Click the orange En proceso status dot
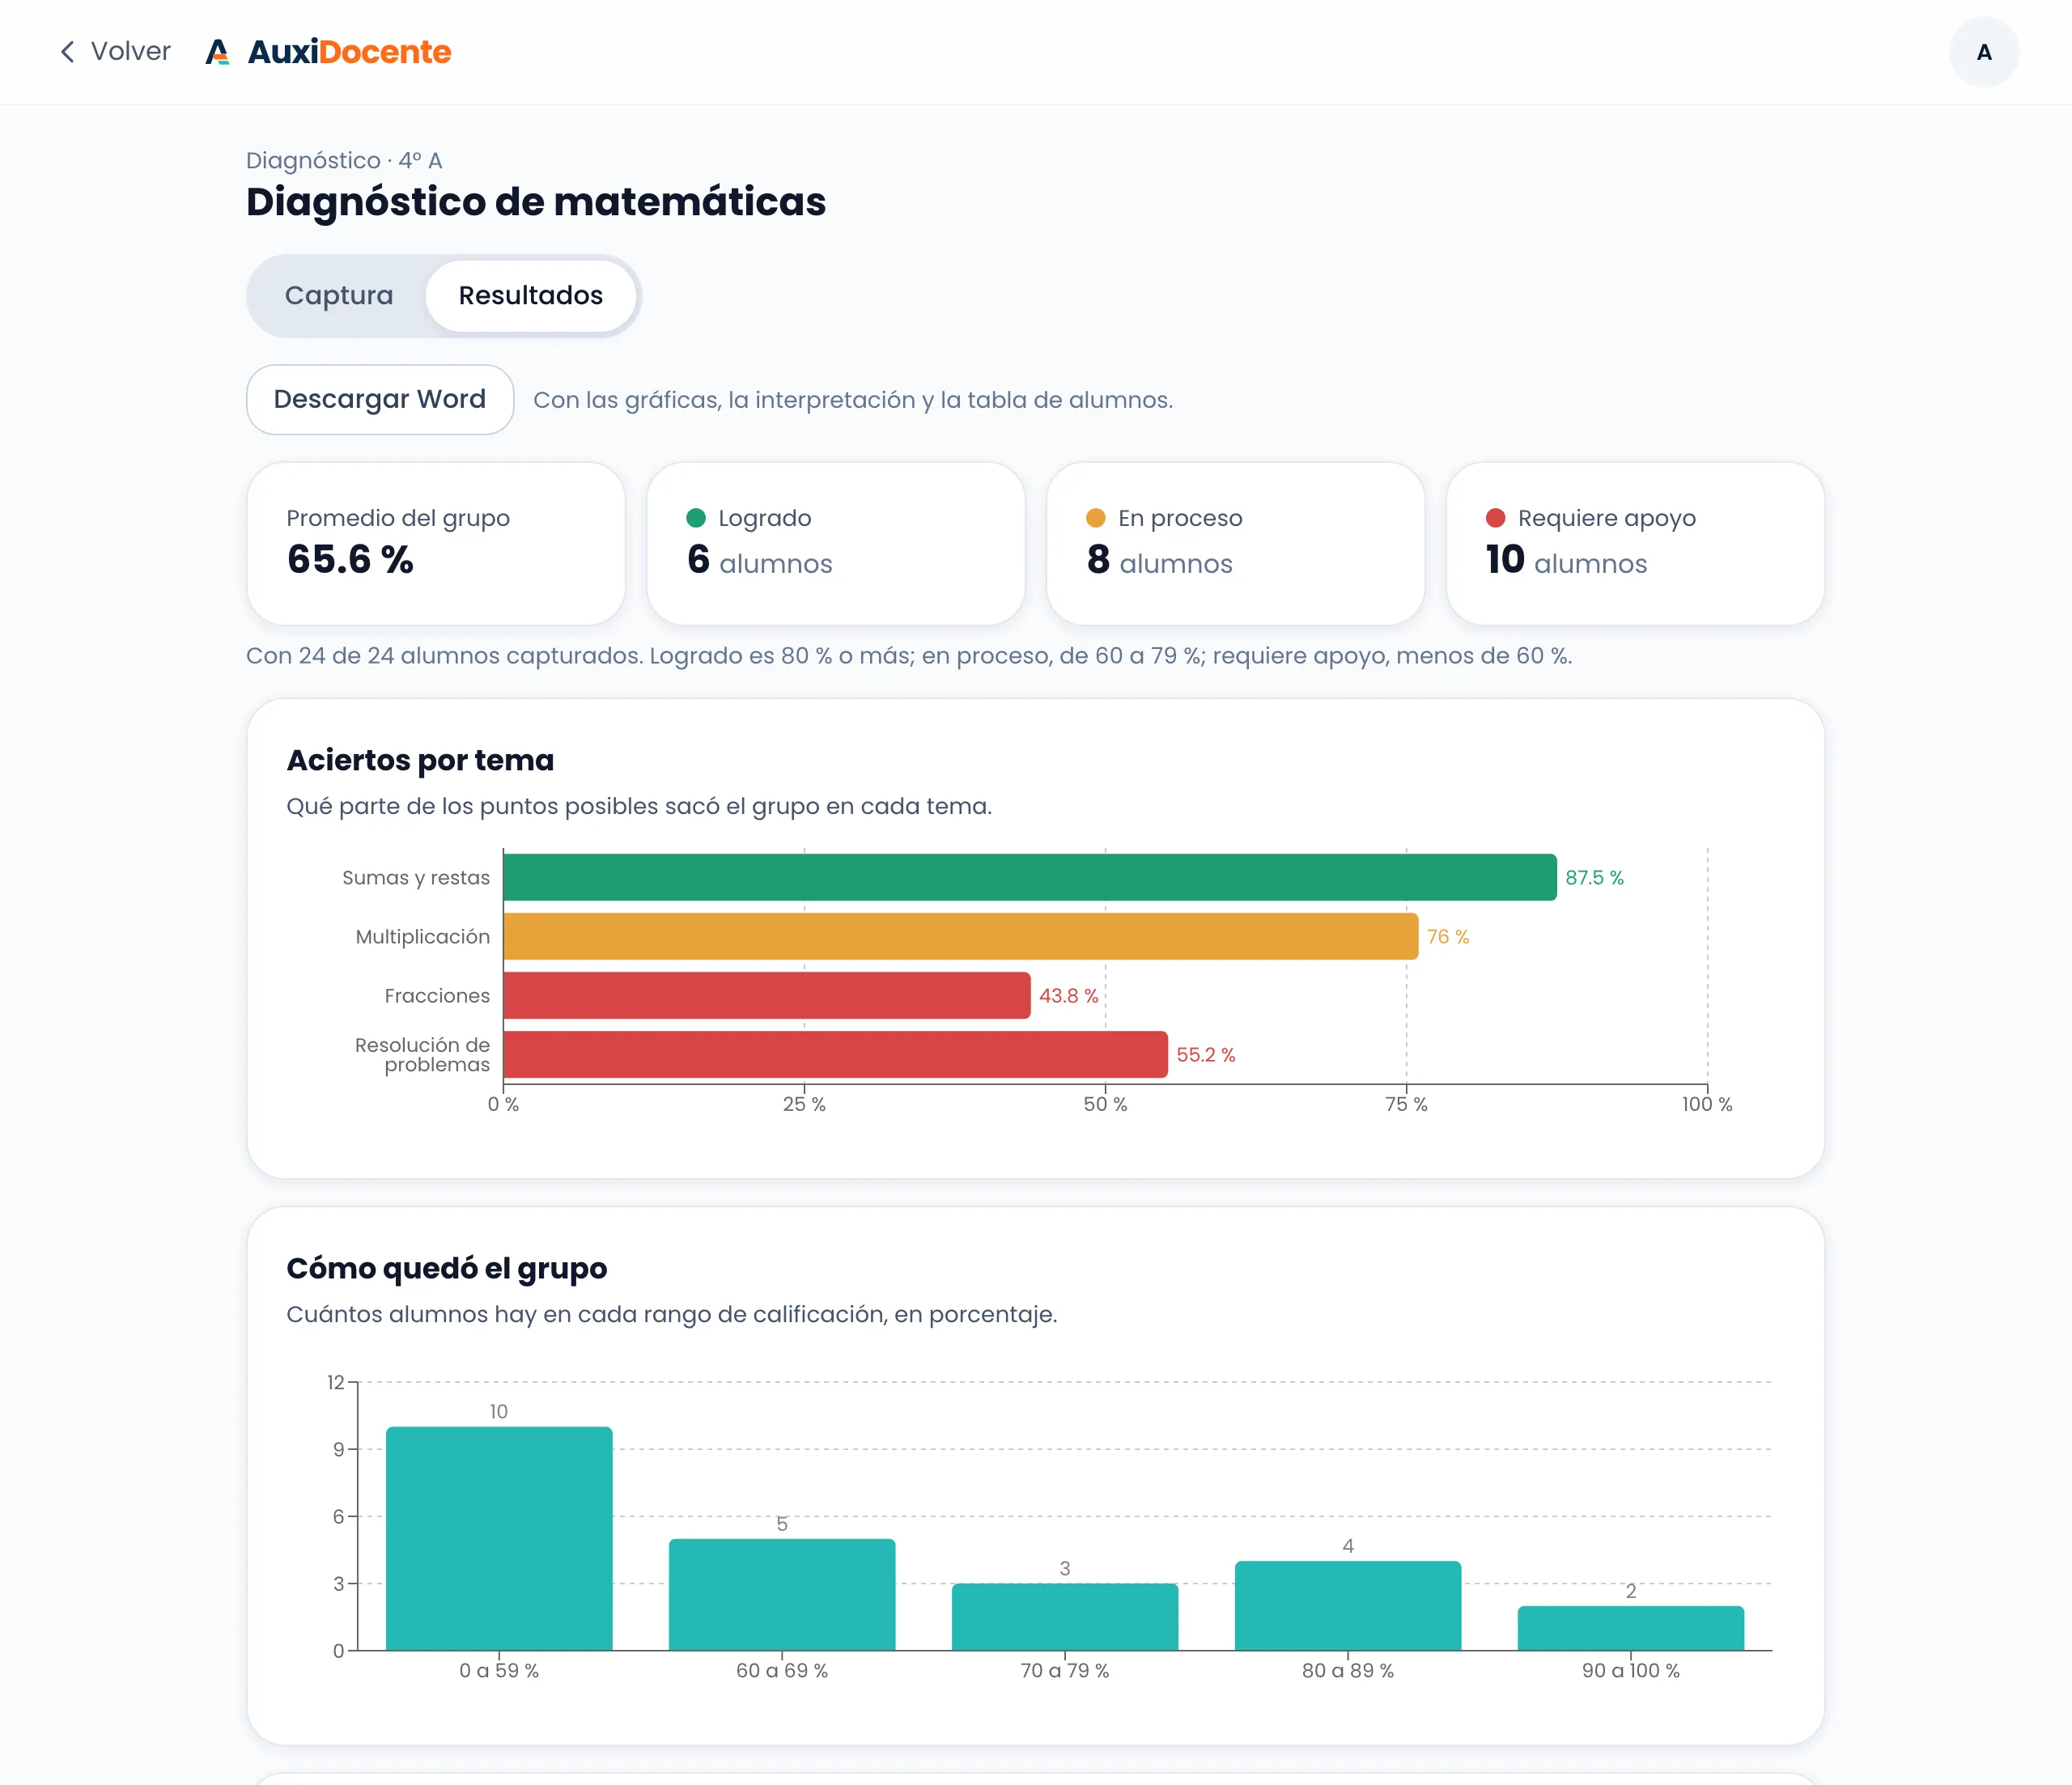The image size is (2072, 1785). point(1096,518)
